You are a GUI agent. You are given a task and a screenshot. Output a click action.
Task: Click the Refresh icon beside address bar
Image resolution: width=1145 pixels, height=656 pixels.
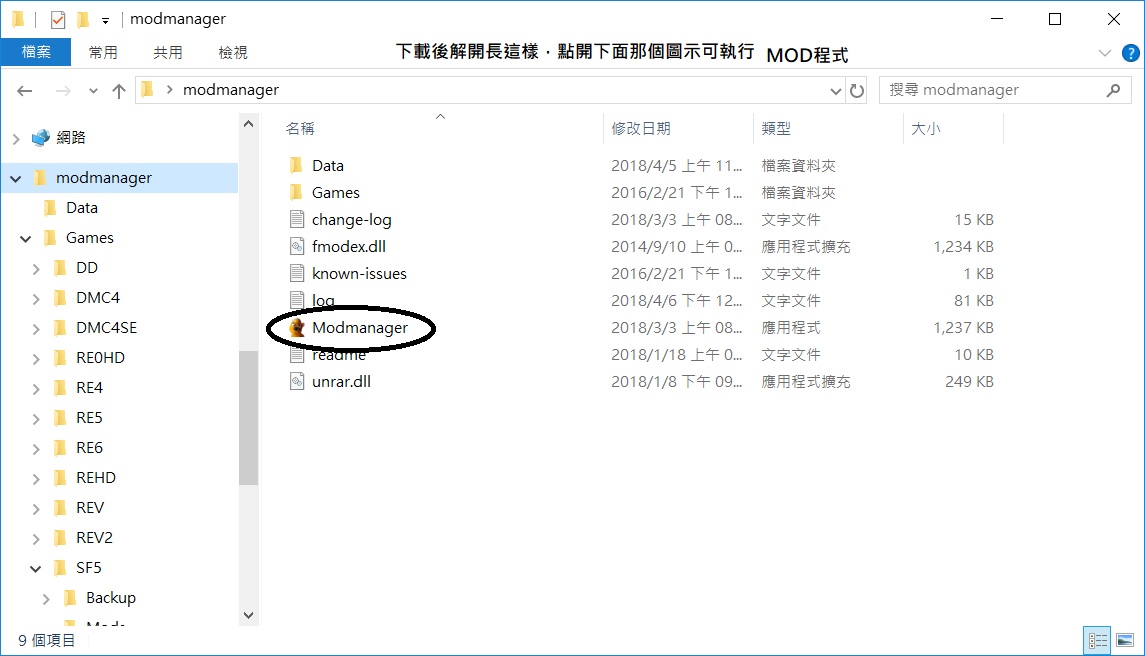(x=857, y=91)
